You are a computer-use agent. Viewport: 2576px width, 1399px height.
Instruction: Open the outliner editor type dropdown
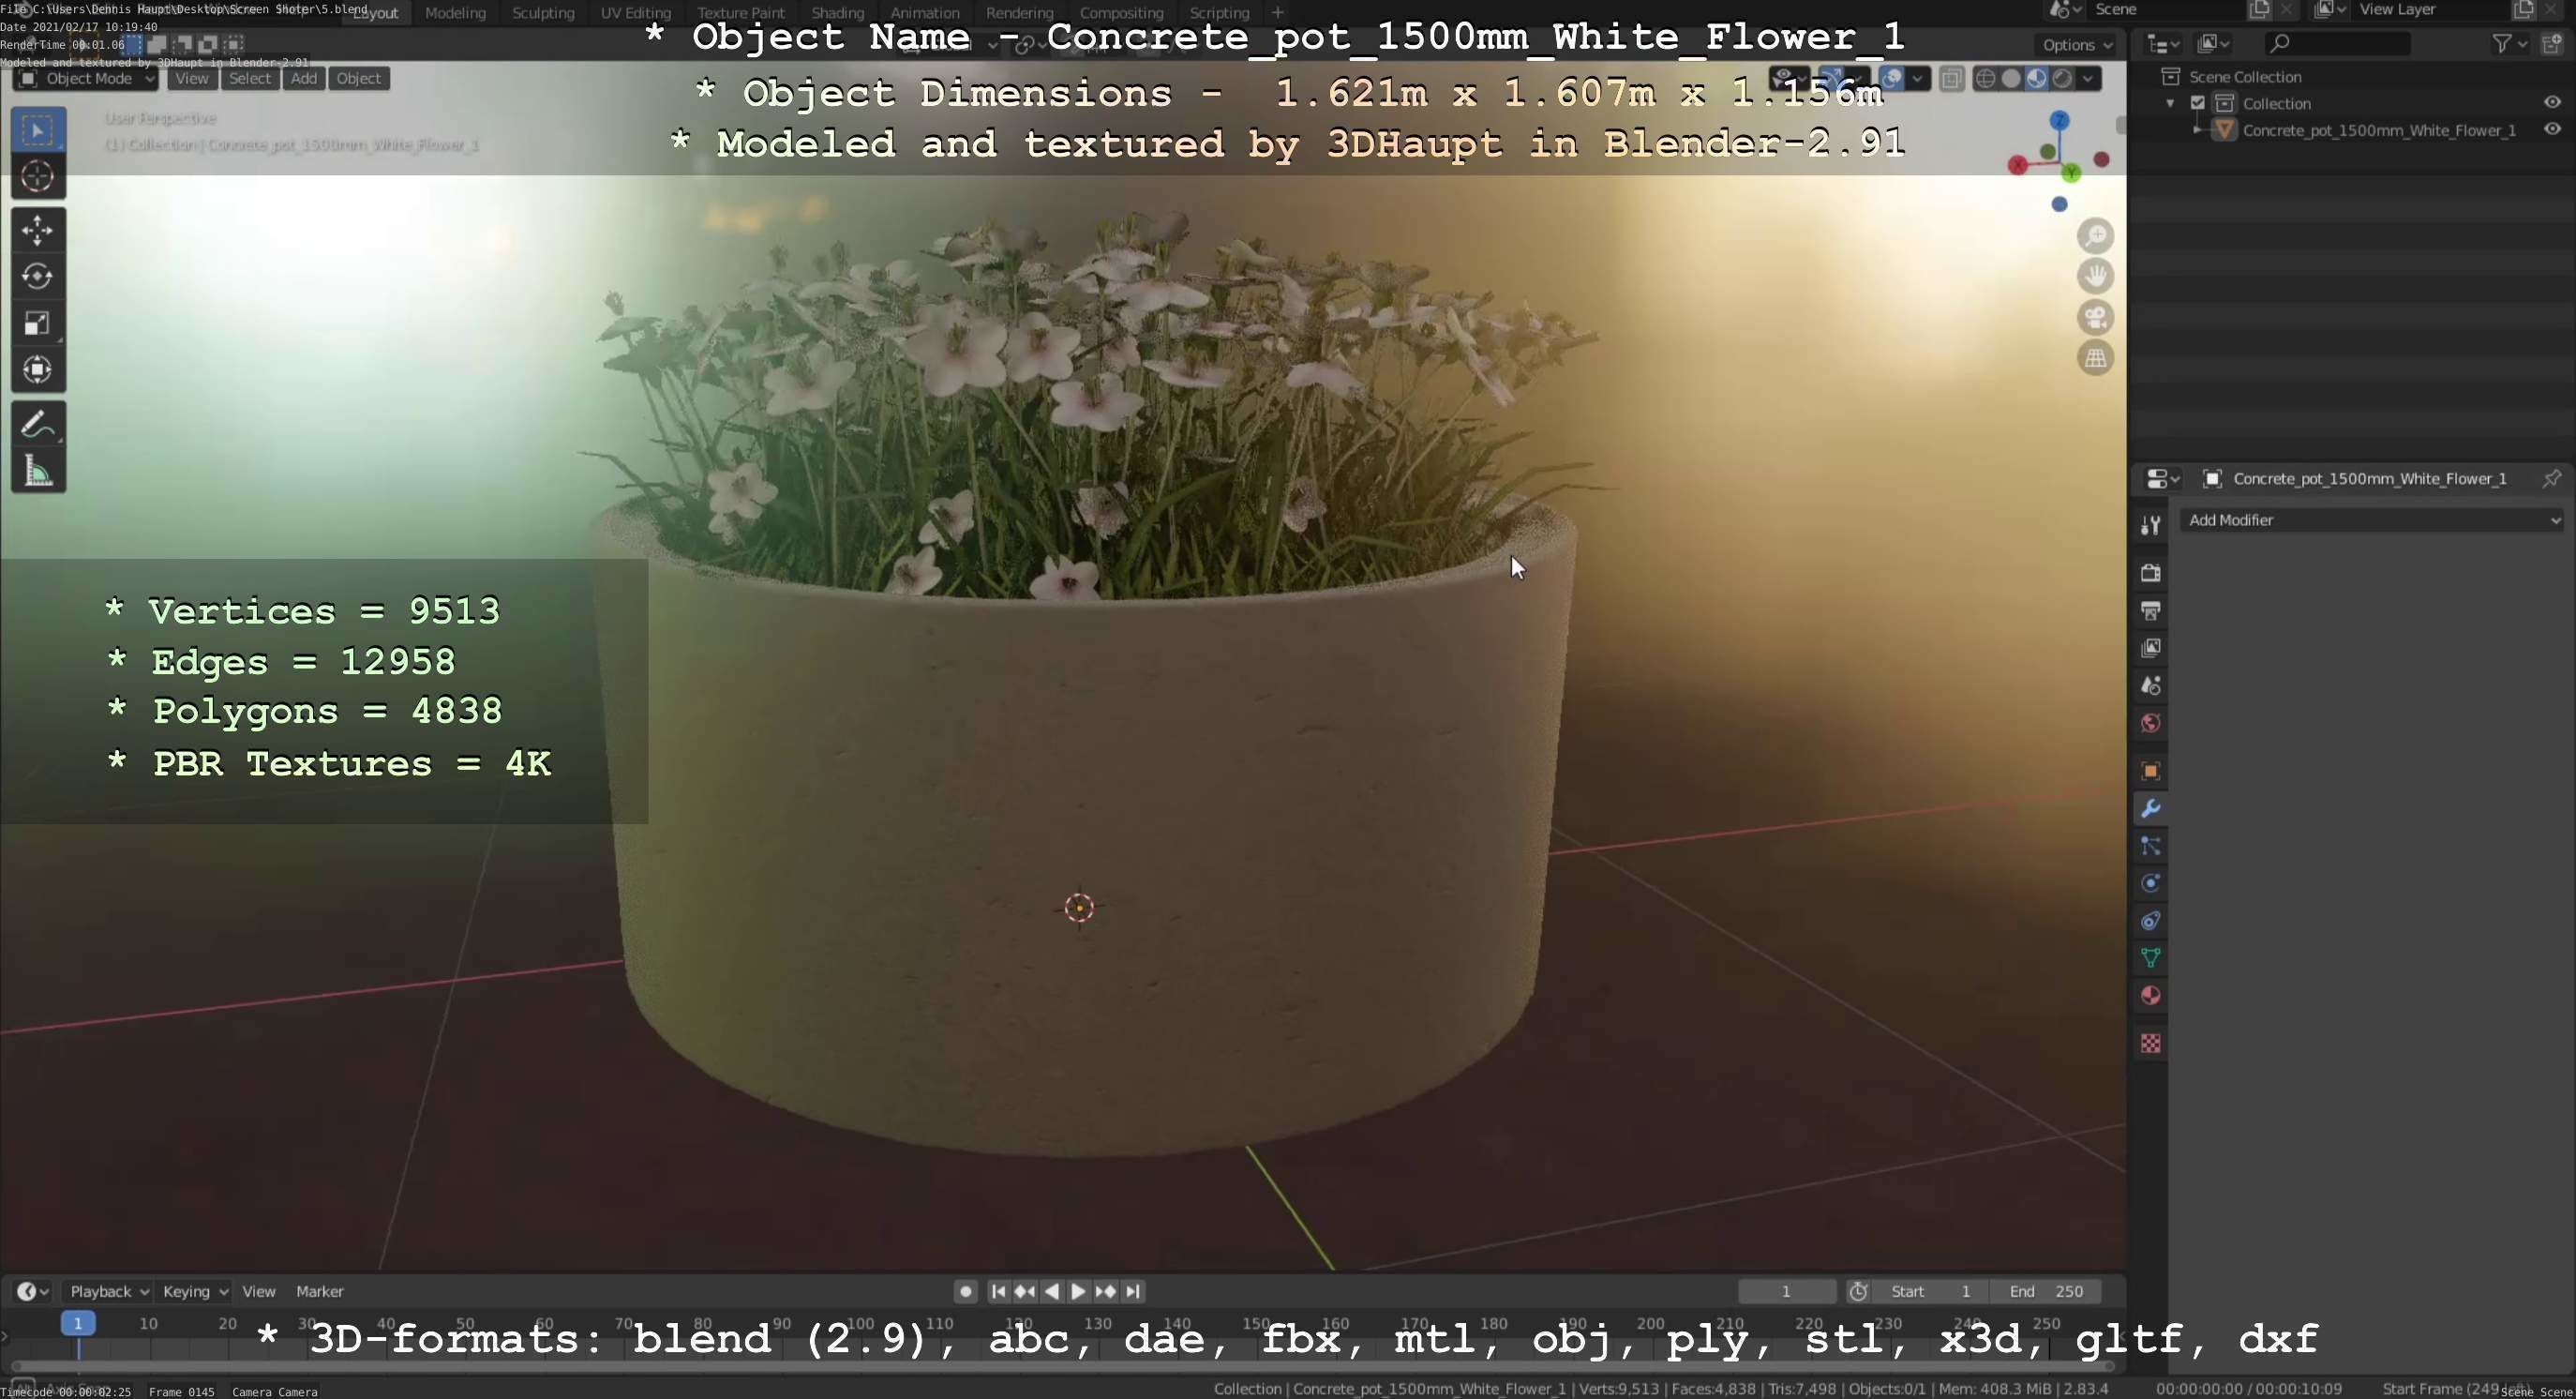(2163, 43)
